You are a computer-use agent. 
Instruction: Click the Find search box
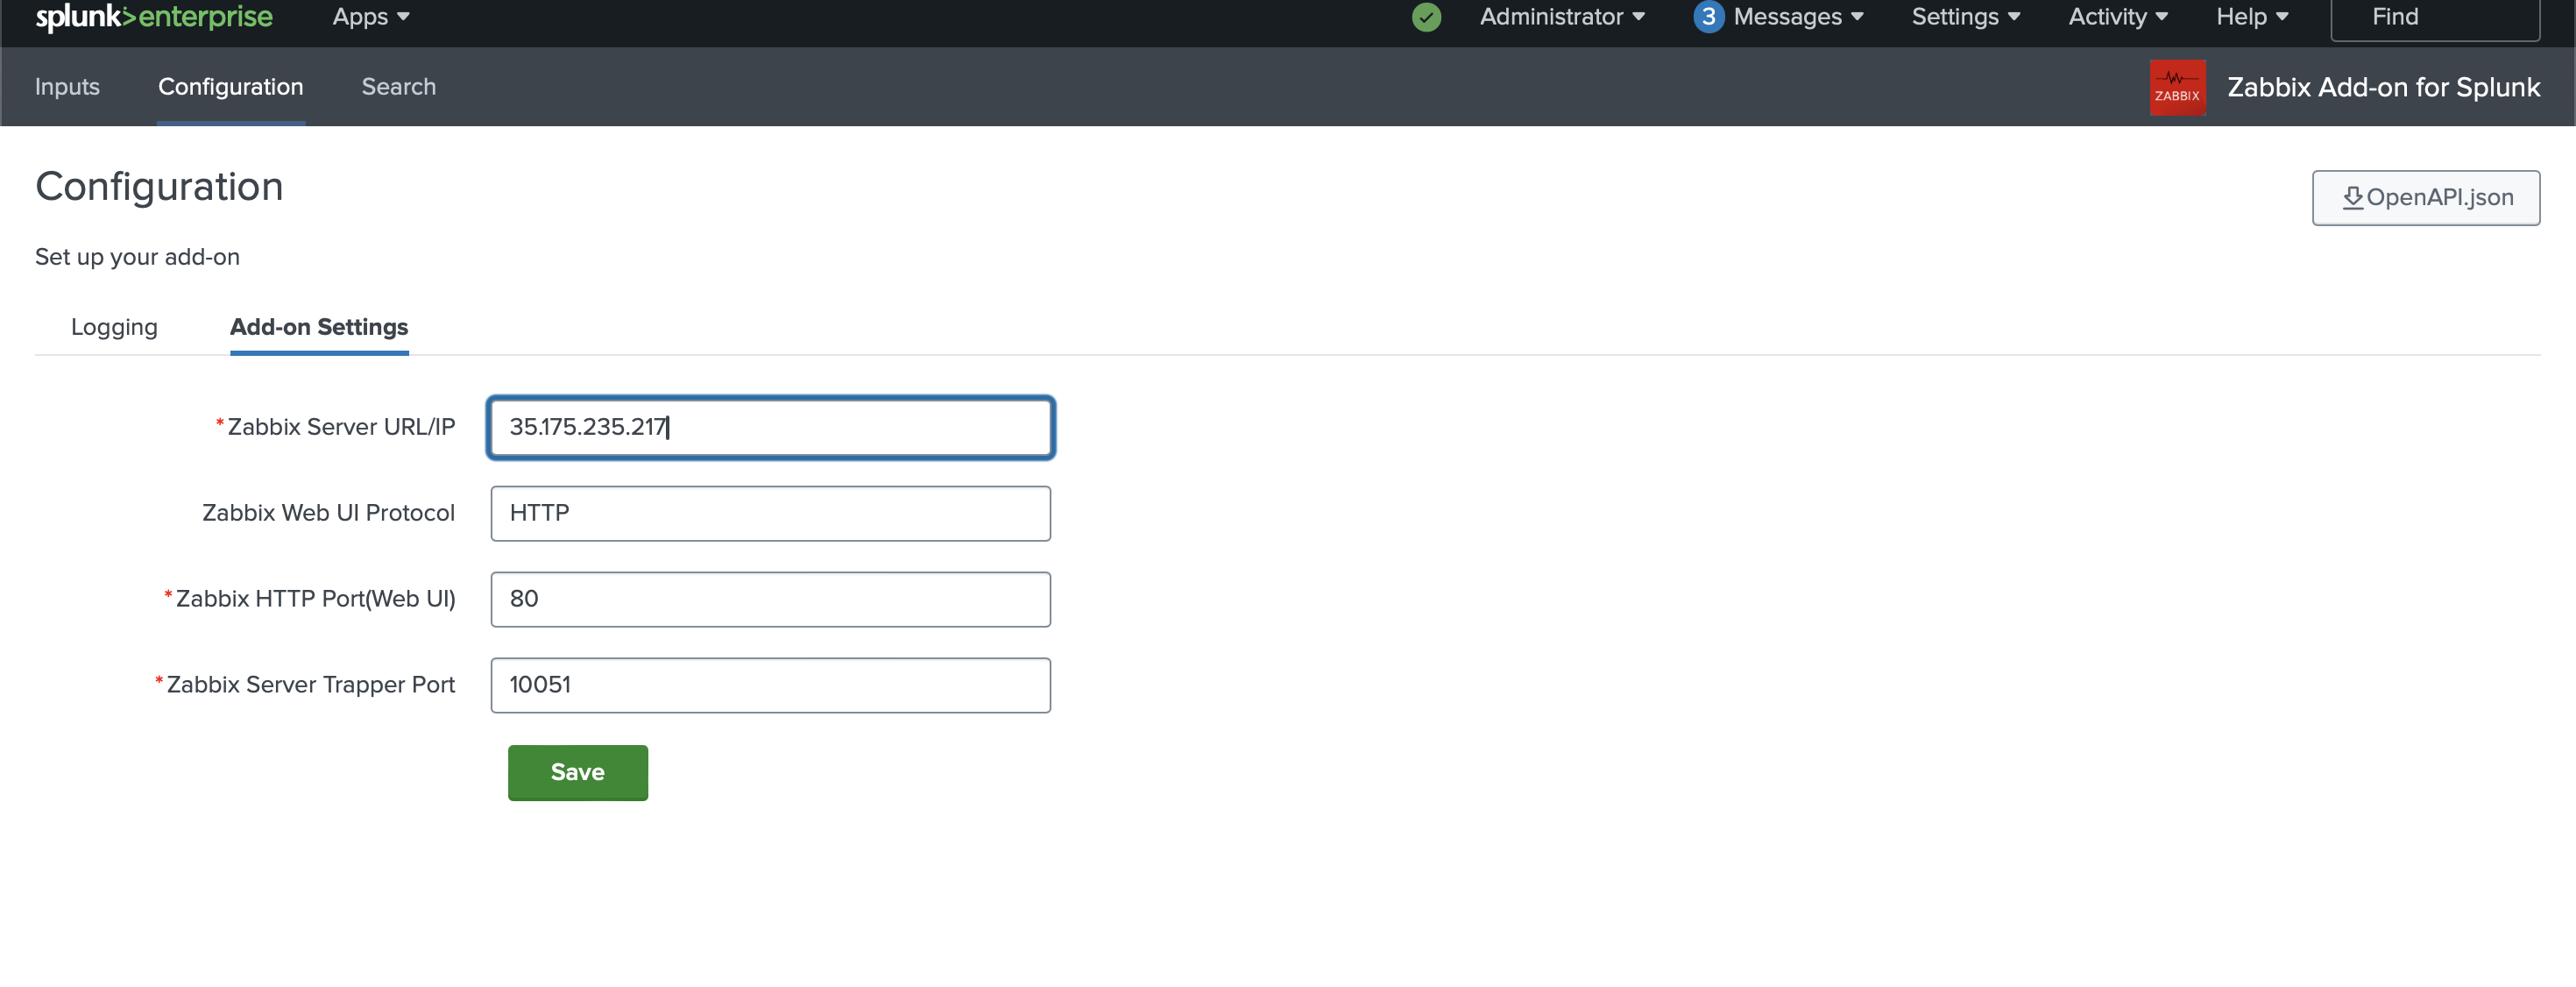coord(2434,18)
